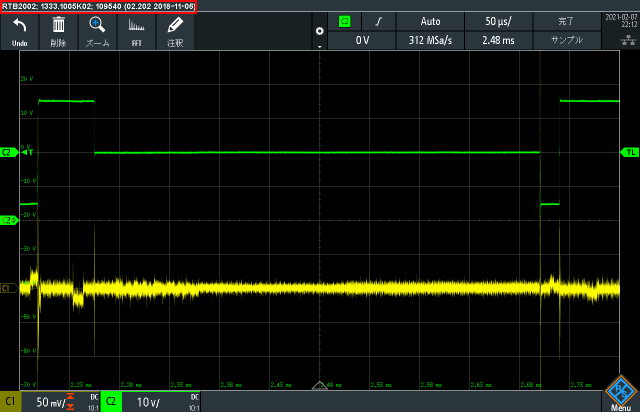Screen dimensions: 640x412
Task: Click the trigger rising edge slope button
Action: pyautogui.click(x=378, y=21)
